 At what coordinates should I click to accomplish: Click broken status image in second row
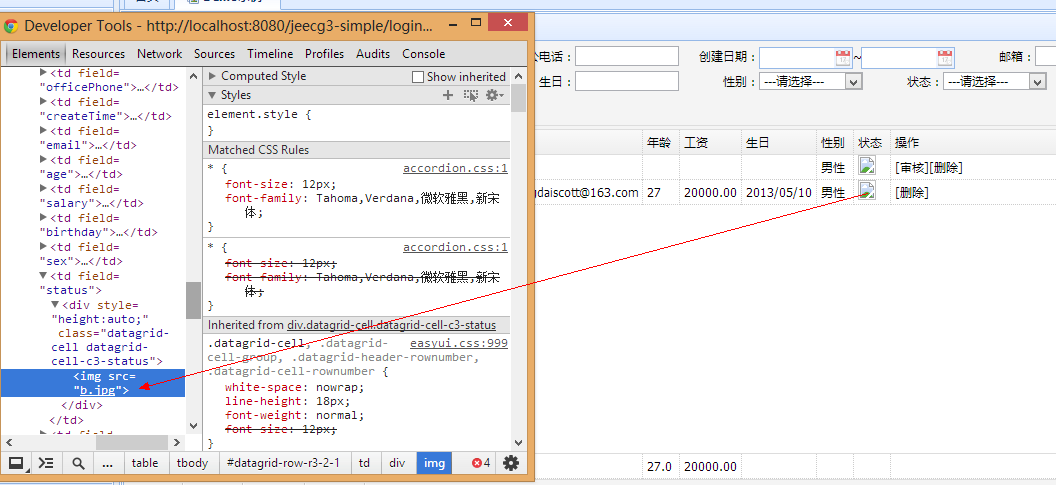pos(867,191)
